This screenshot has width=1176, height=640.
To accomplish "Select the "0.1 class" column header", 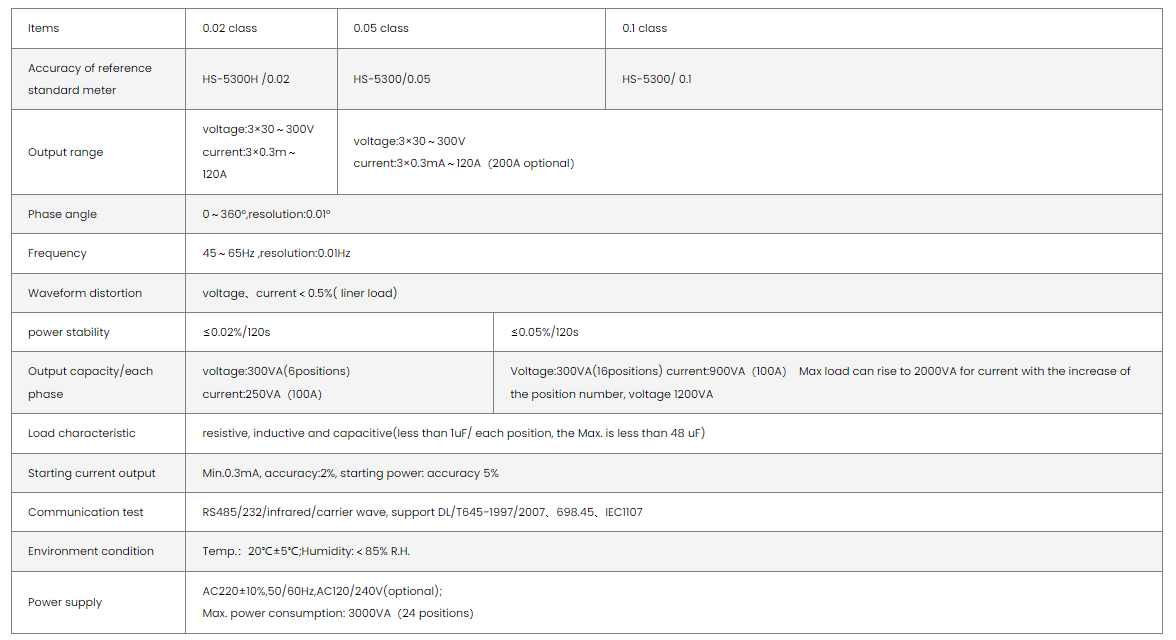I will [644, 28].
